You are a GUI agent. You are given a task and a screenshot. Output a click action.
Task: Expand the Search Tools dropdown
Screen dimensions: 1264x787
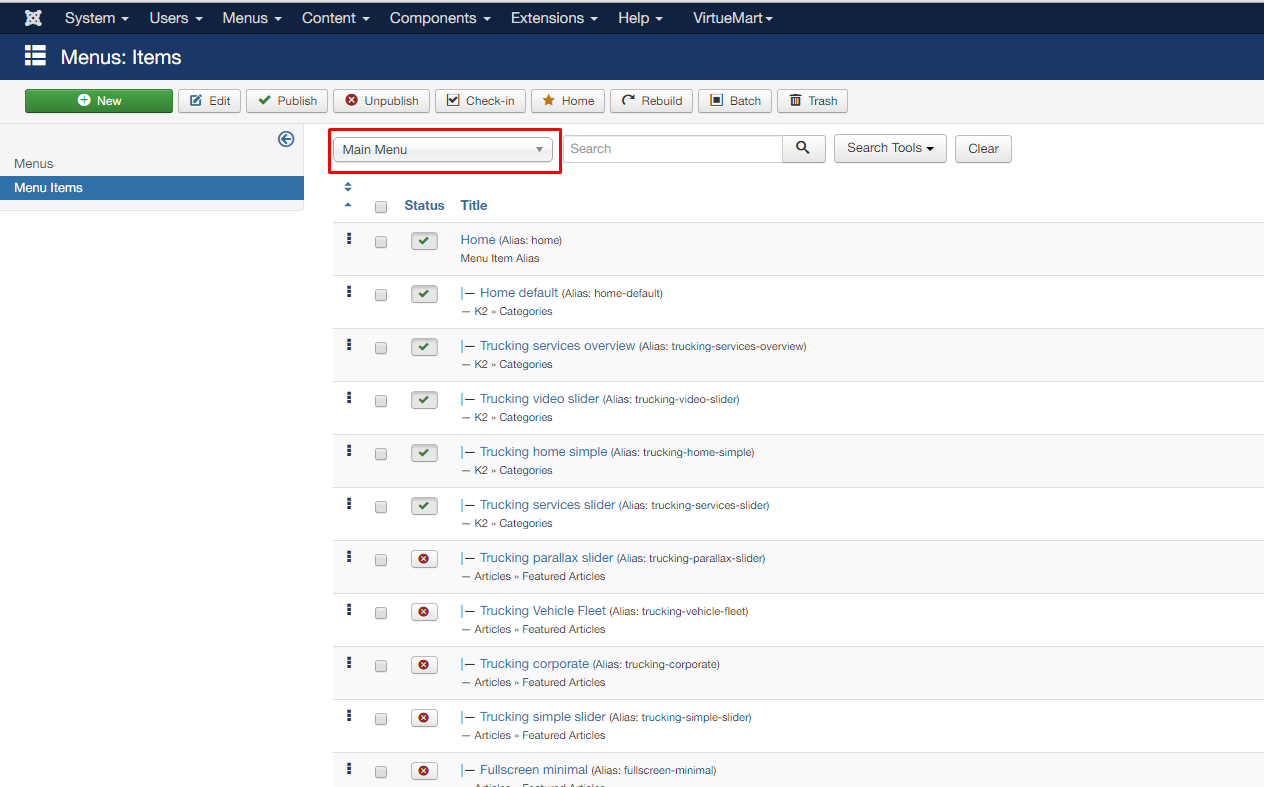[889, 148]
